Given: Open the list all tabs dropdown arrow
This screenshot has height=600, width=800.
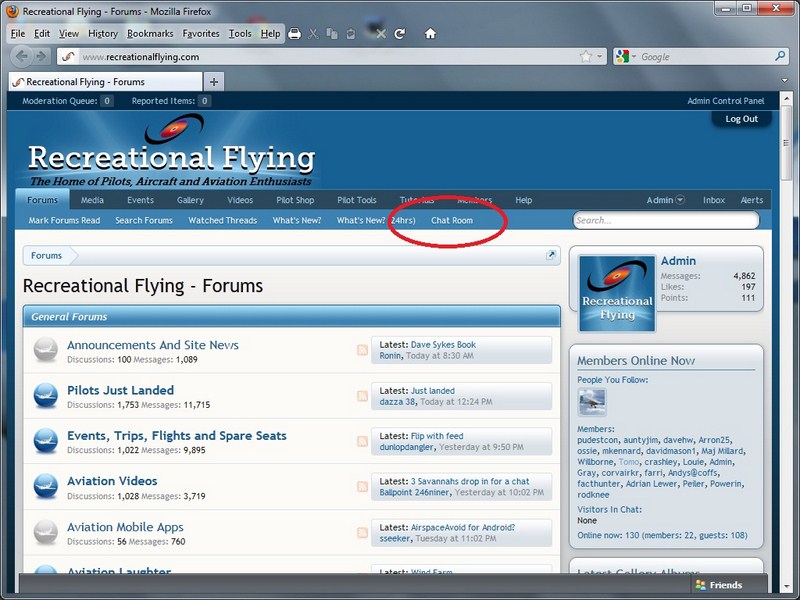Looking at the screenshot, I should click(785, 80).
